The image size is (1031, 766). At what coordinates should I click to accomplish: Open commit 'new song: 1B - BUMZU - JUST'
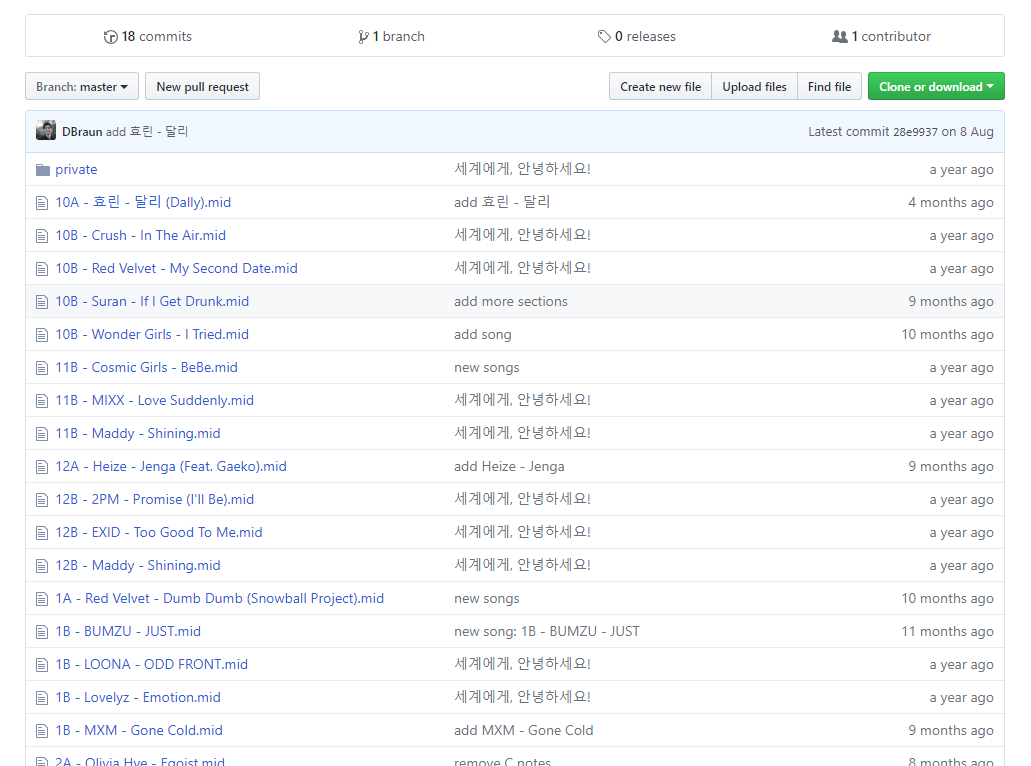pyautogui.click(x=546, y=631)
